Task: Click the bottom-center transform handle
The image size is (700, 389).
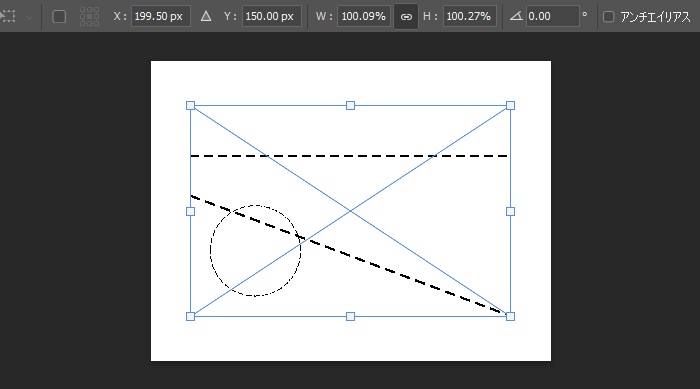Action: click(350, 317)
